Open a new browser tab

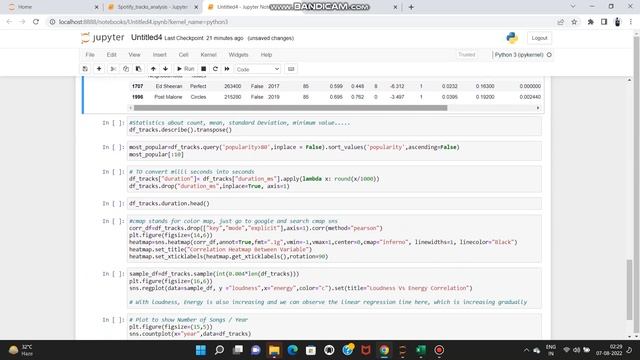click(x=411, y=7)
